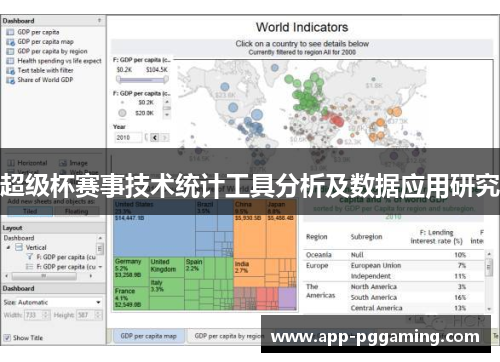Click the Layout tree vertical scrollbar thumb

[x=100, y=248]
